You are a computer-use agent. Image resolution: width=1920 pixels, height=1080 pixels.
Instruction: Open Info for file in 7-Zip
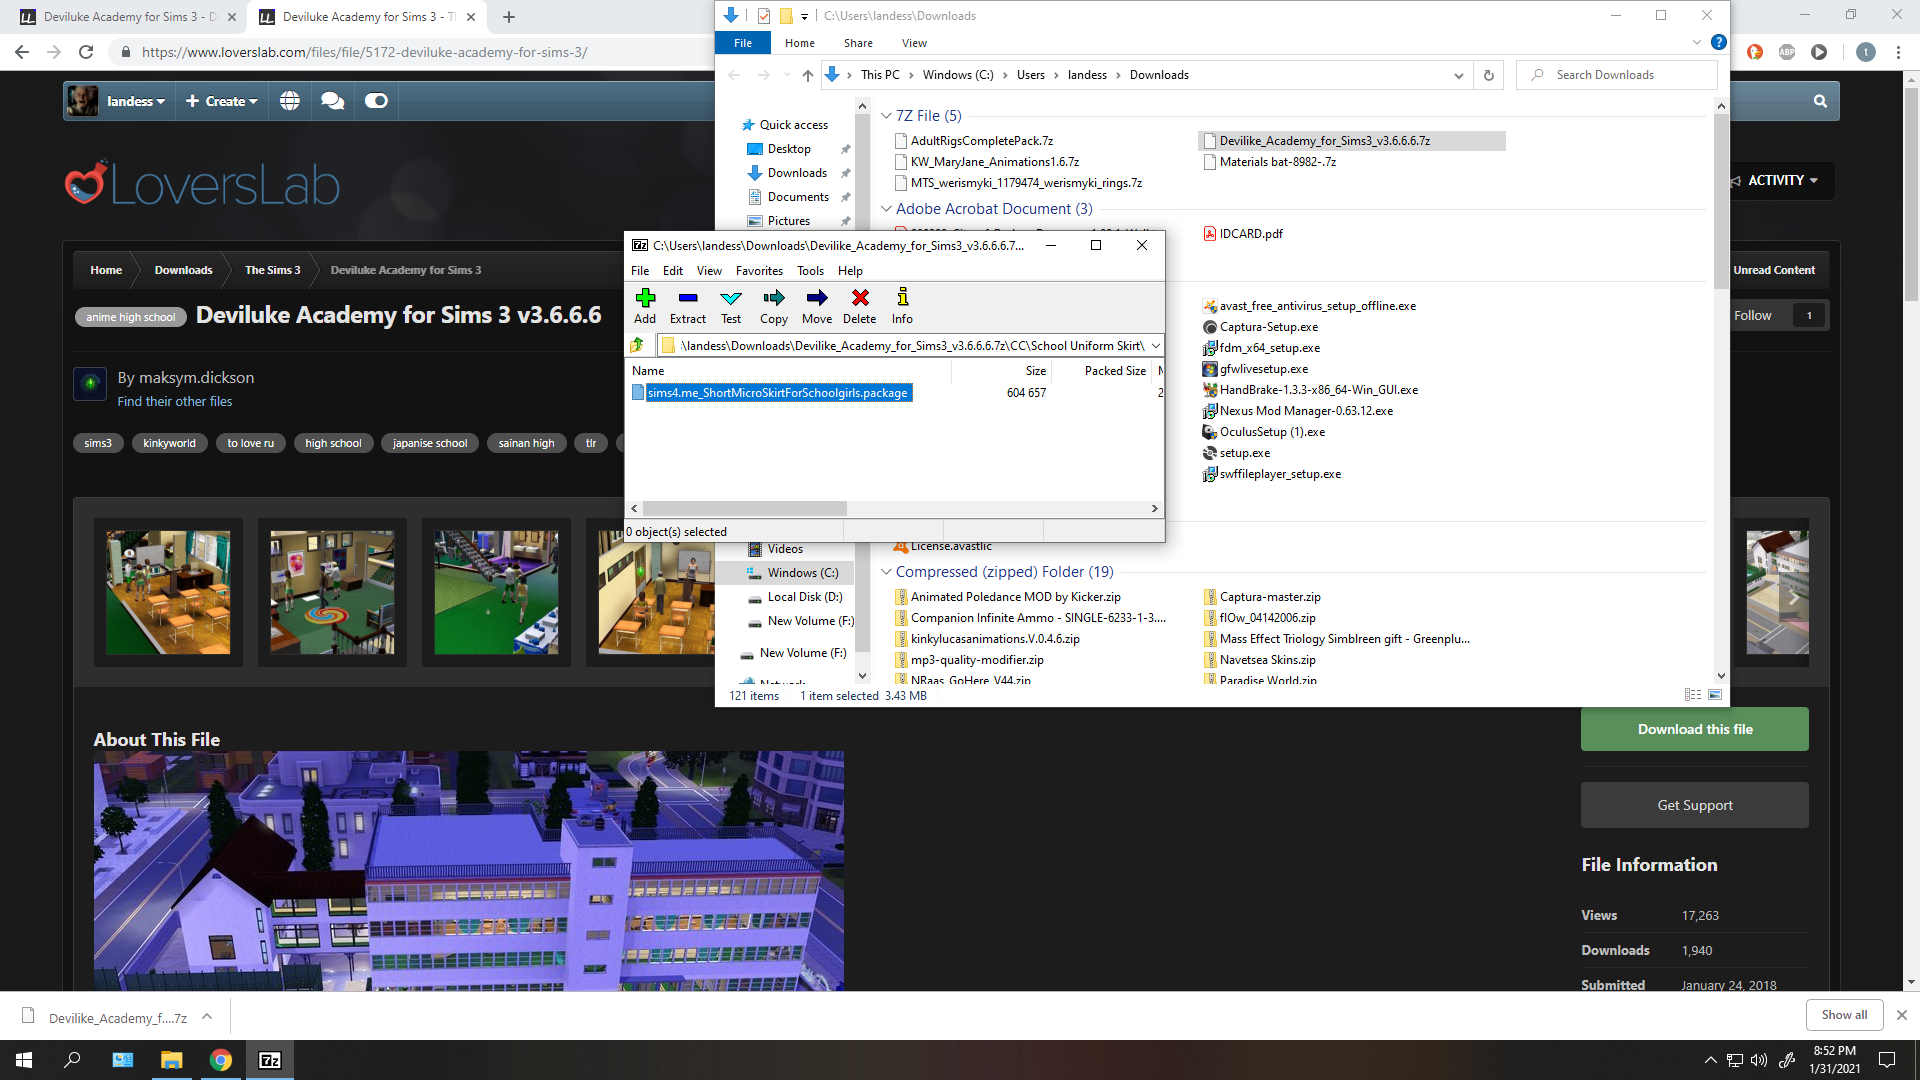[902, 306]
